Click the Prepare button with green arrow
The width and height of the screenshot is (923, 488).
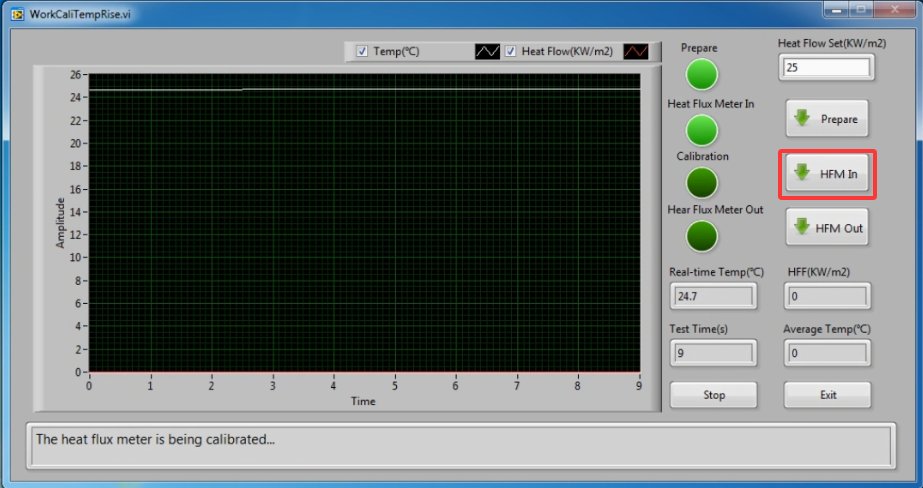click(826, 119)
